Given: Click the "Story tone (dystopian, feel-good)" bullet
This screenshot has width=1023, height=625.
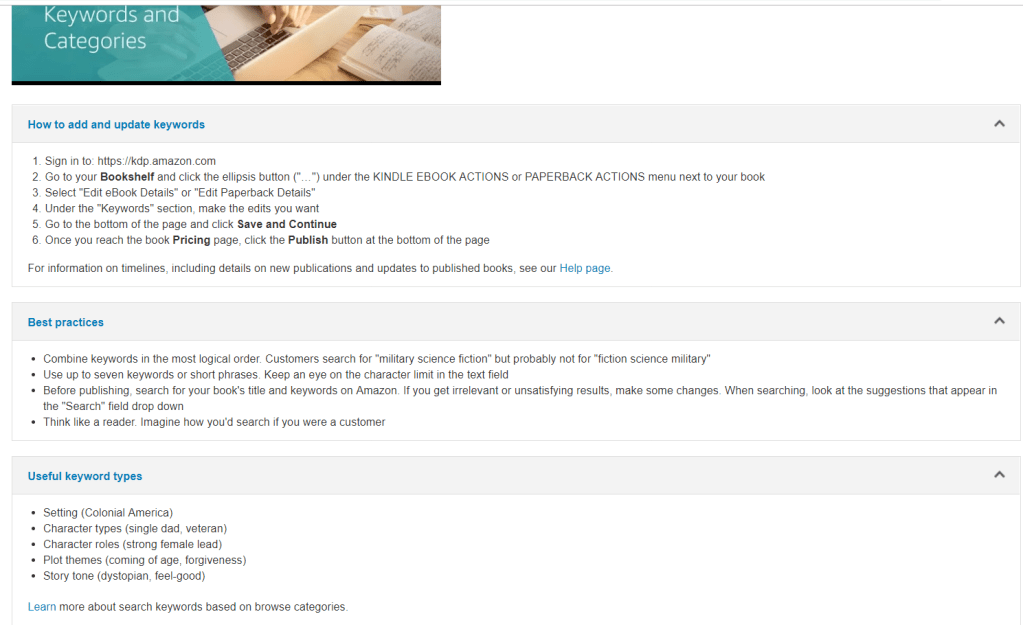Looking at the screenshot, I should tap(124, 576).
